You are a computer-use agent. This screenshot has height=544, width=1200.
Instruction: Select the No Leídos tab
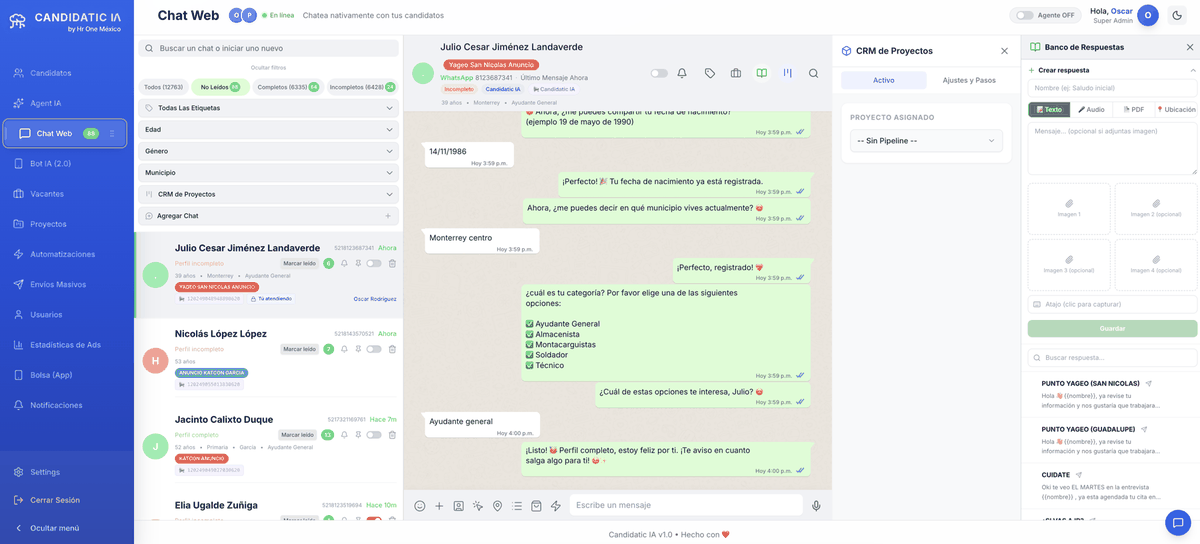coord(220,87)
